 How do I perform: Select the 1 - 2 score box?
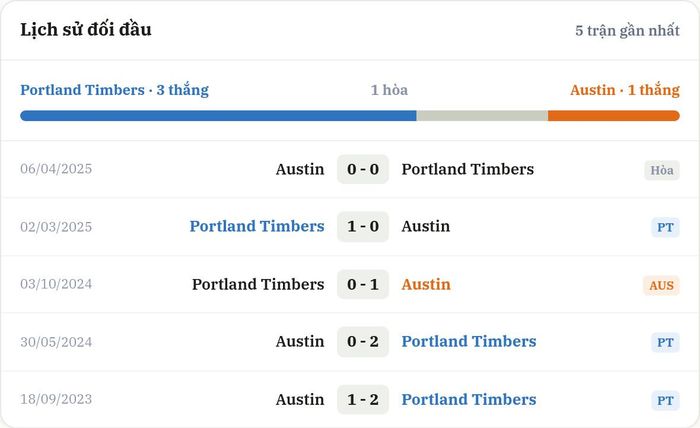363,399
